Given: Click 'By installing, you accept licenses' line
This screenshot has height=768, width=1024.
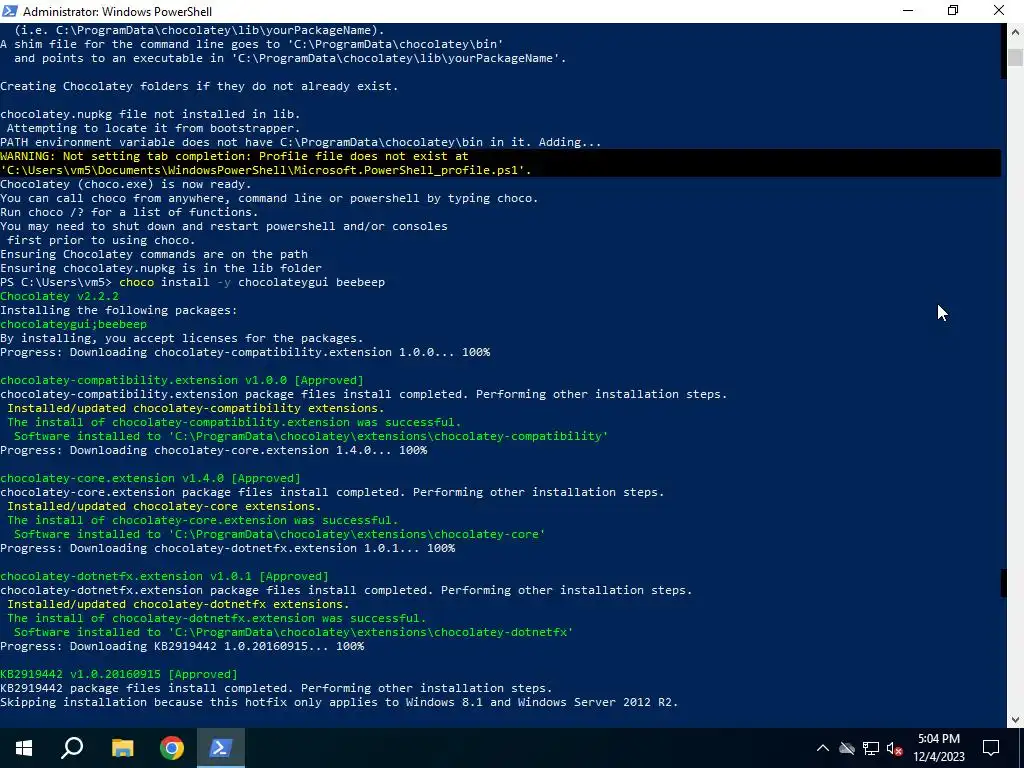Looking at the screenshot, I should point(182,338).
